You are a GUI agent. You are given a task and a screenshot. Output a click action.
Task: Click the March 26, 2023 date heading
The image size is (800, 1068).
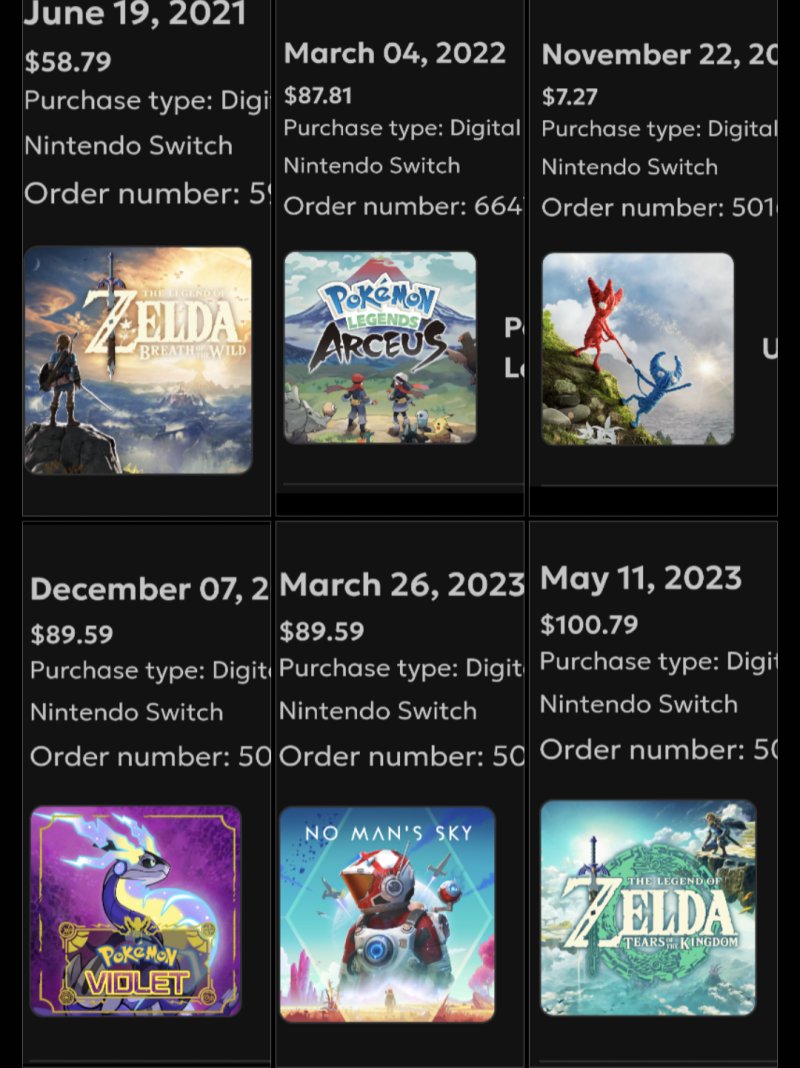401,584
